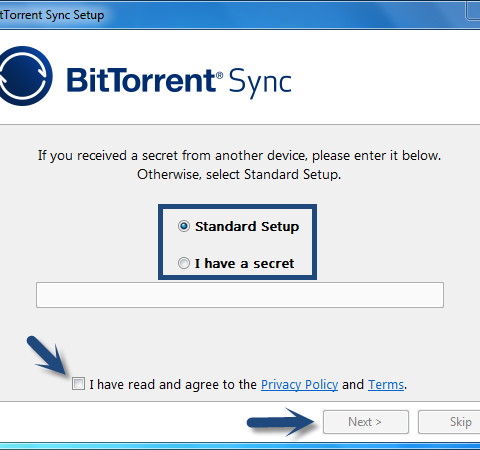Click the registered trademark symbol after BitTorrent
The image size is (480, 450).
coord(219,75)
